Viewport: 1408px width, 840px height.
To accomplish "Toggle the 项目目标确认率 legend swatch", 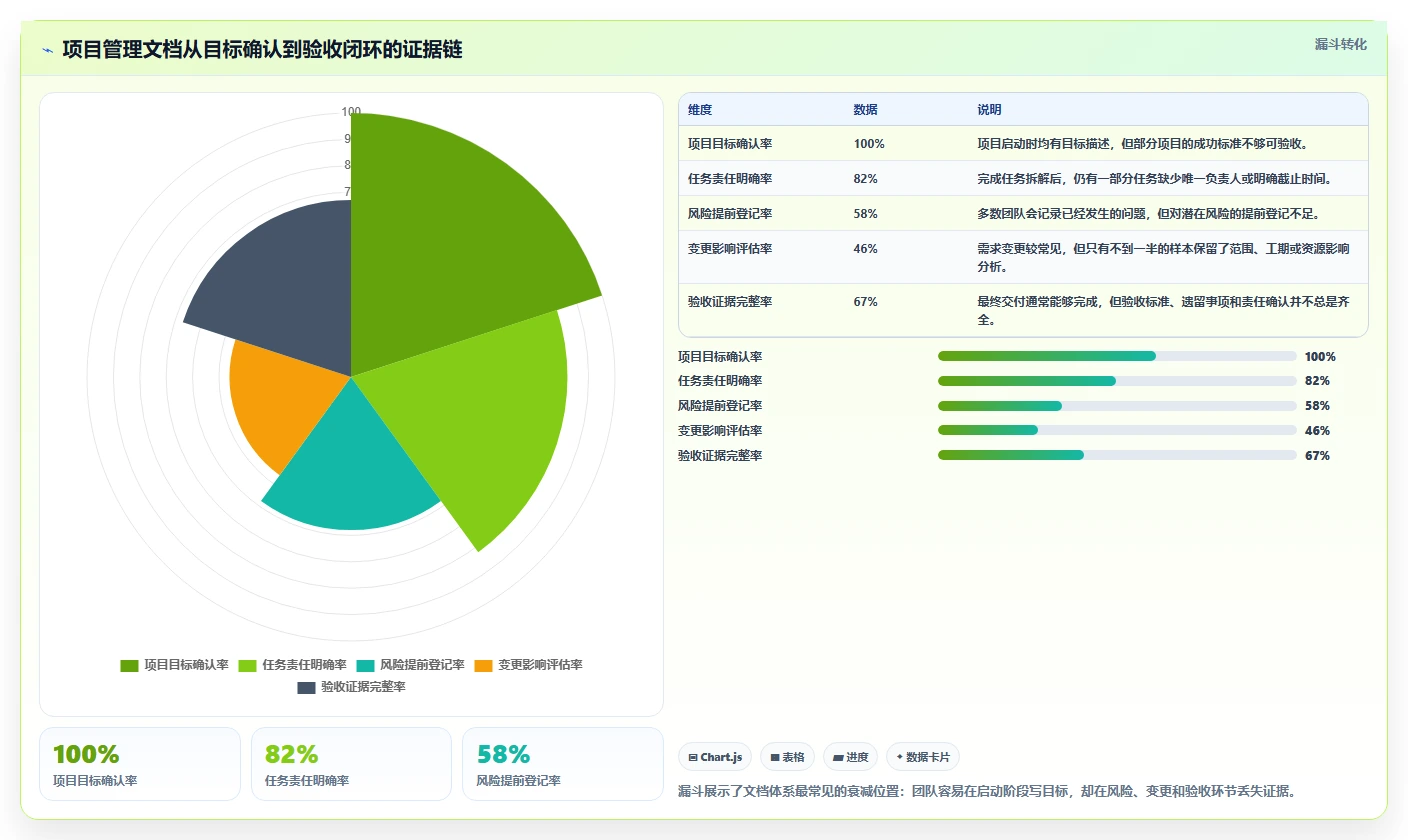I will 129,665.
